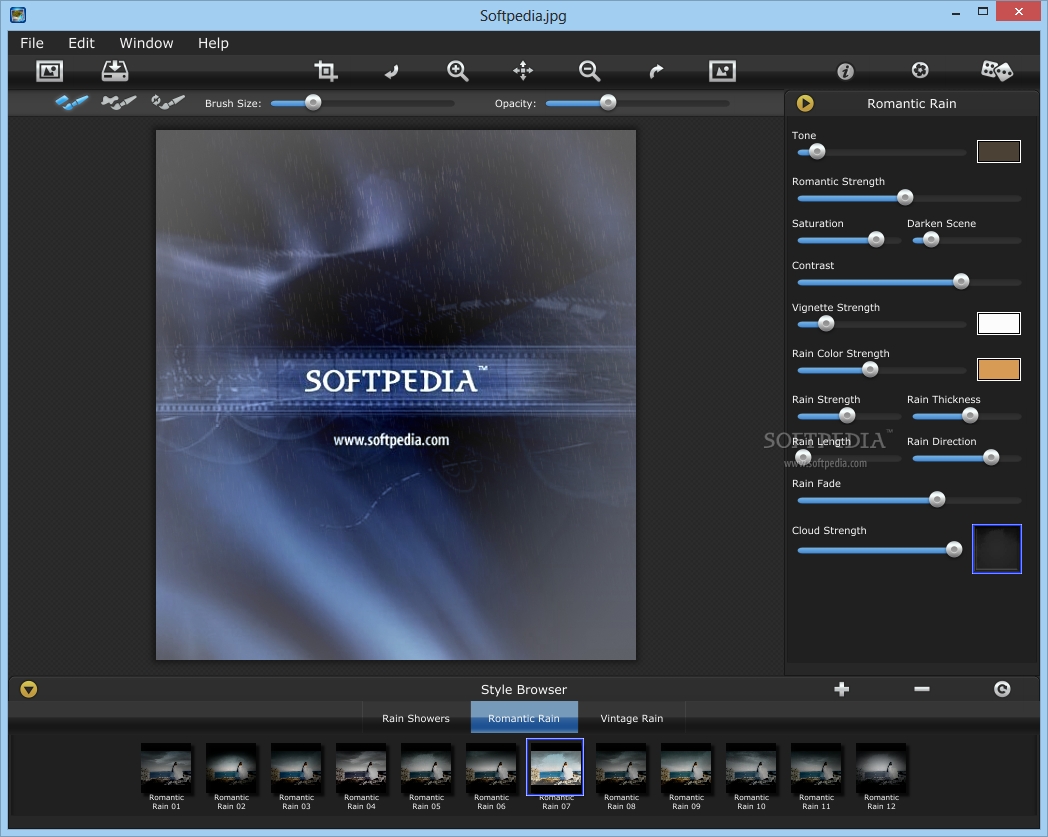Open the Help menu
1048x837 pixels.
213,43
